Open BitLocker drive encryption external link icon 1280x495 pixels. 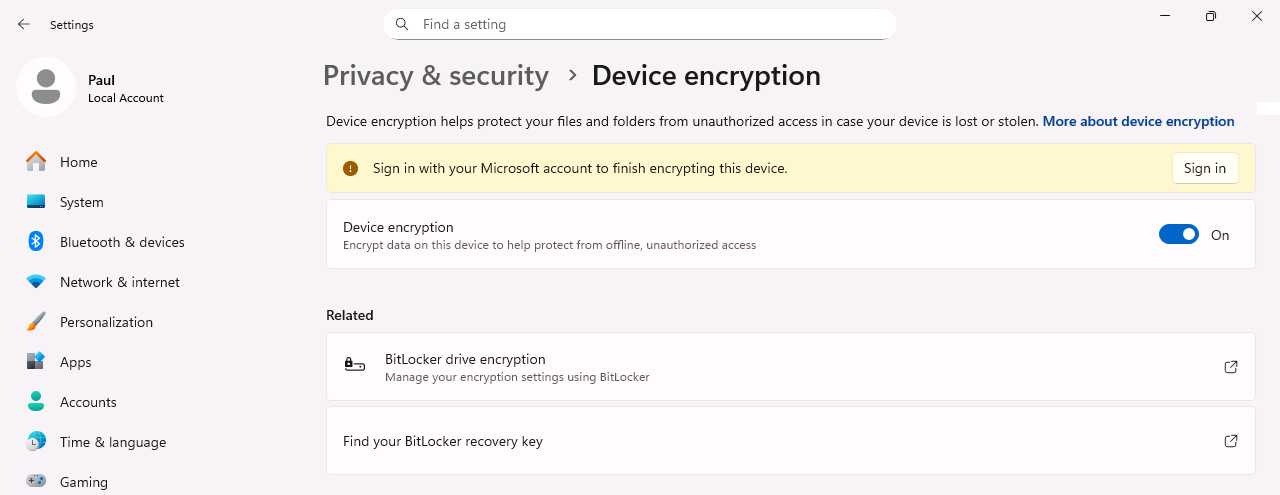click(x=1231, y=367)
